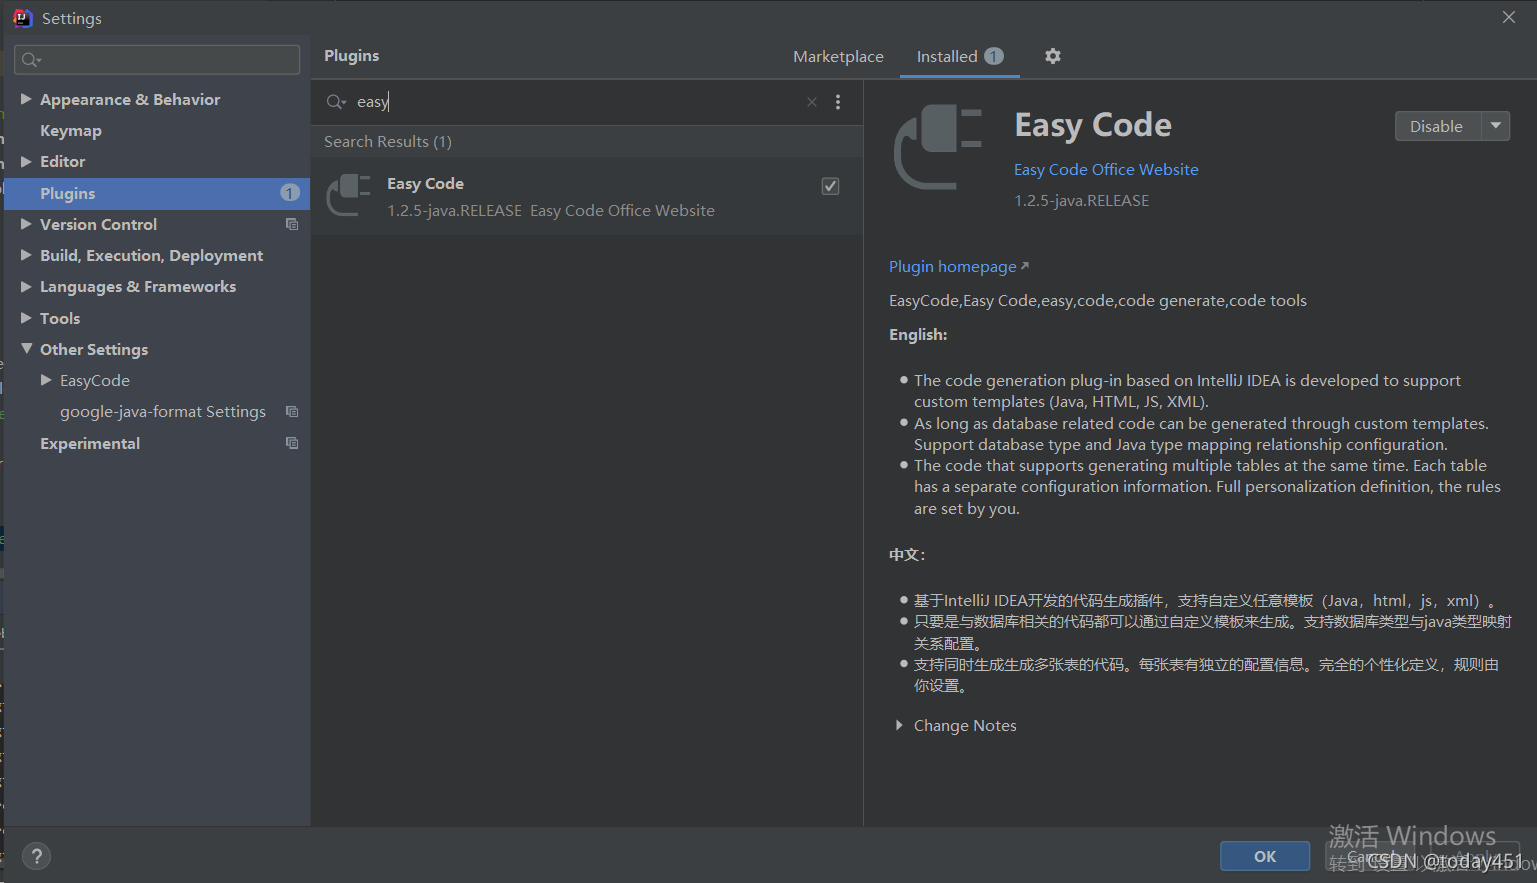Expand the Editor settings section

(x=26, y=161)
